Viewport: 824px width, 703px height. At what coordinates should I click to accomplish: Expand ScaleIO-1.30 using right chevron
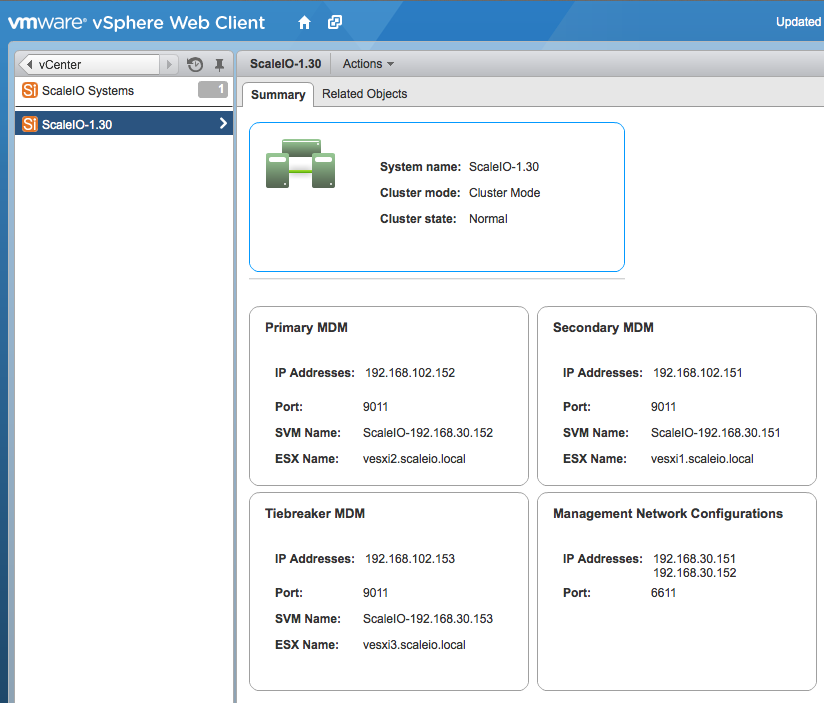[223, 124]
